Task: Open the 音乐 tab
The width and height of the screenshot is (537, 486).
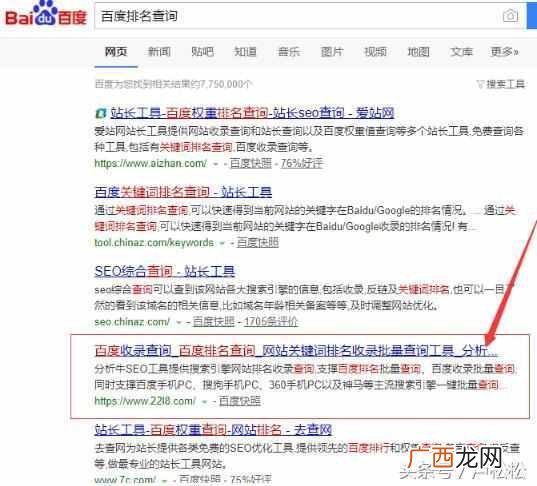Action: pyautogui.click(x=289, y=52)
